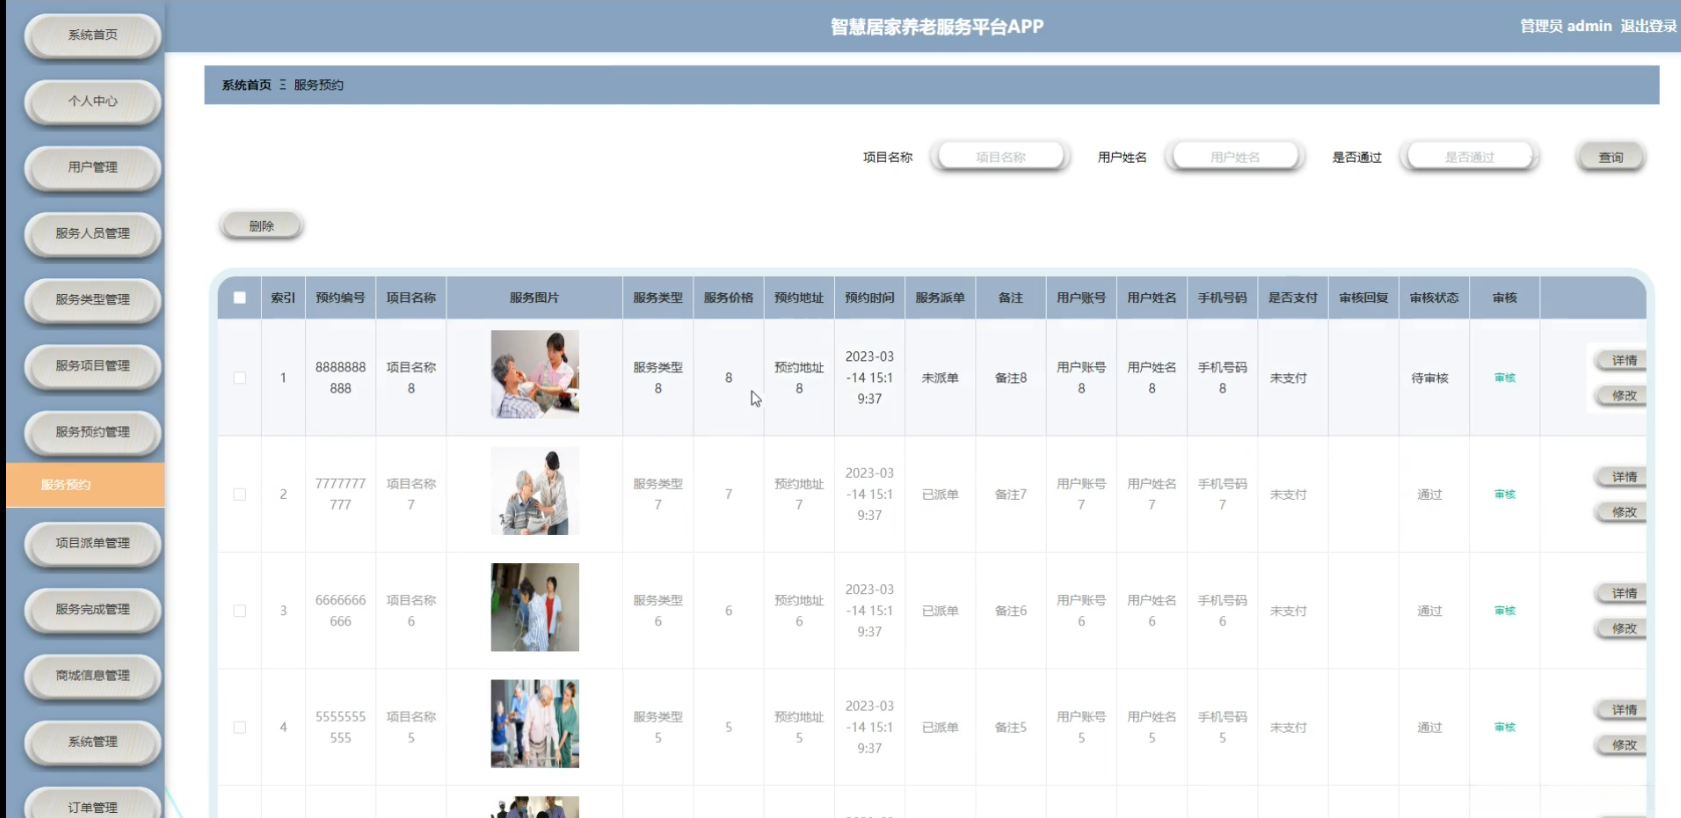This screenshot has width=1681, height=818.
Task: Open 用户管理 from the sidebar
Action: point(92,167)
